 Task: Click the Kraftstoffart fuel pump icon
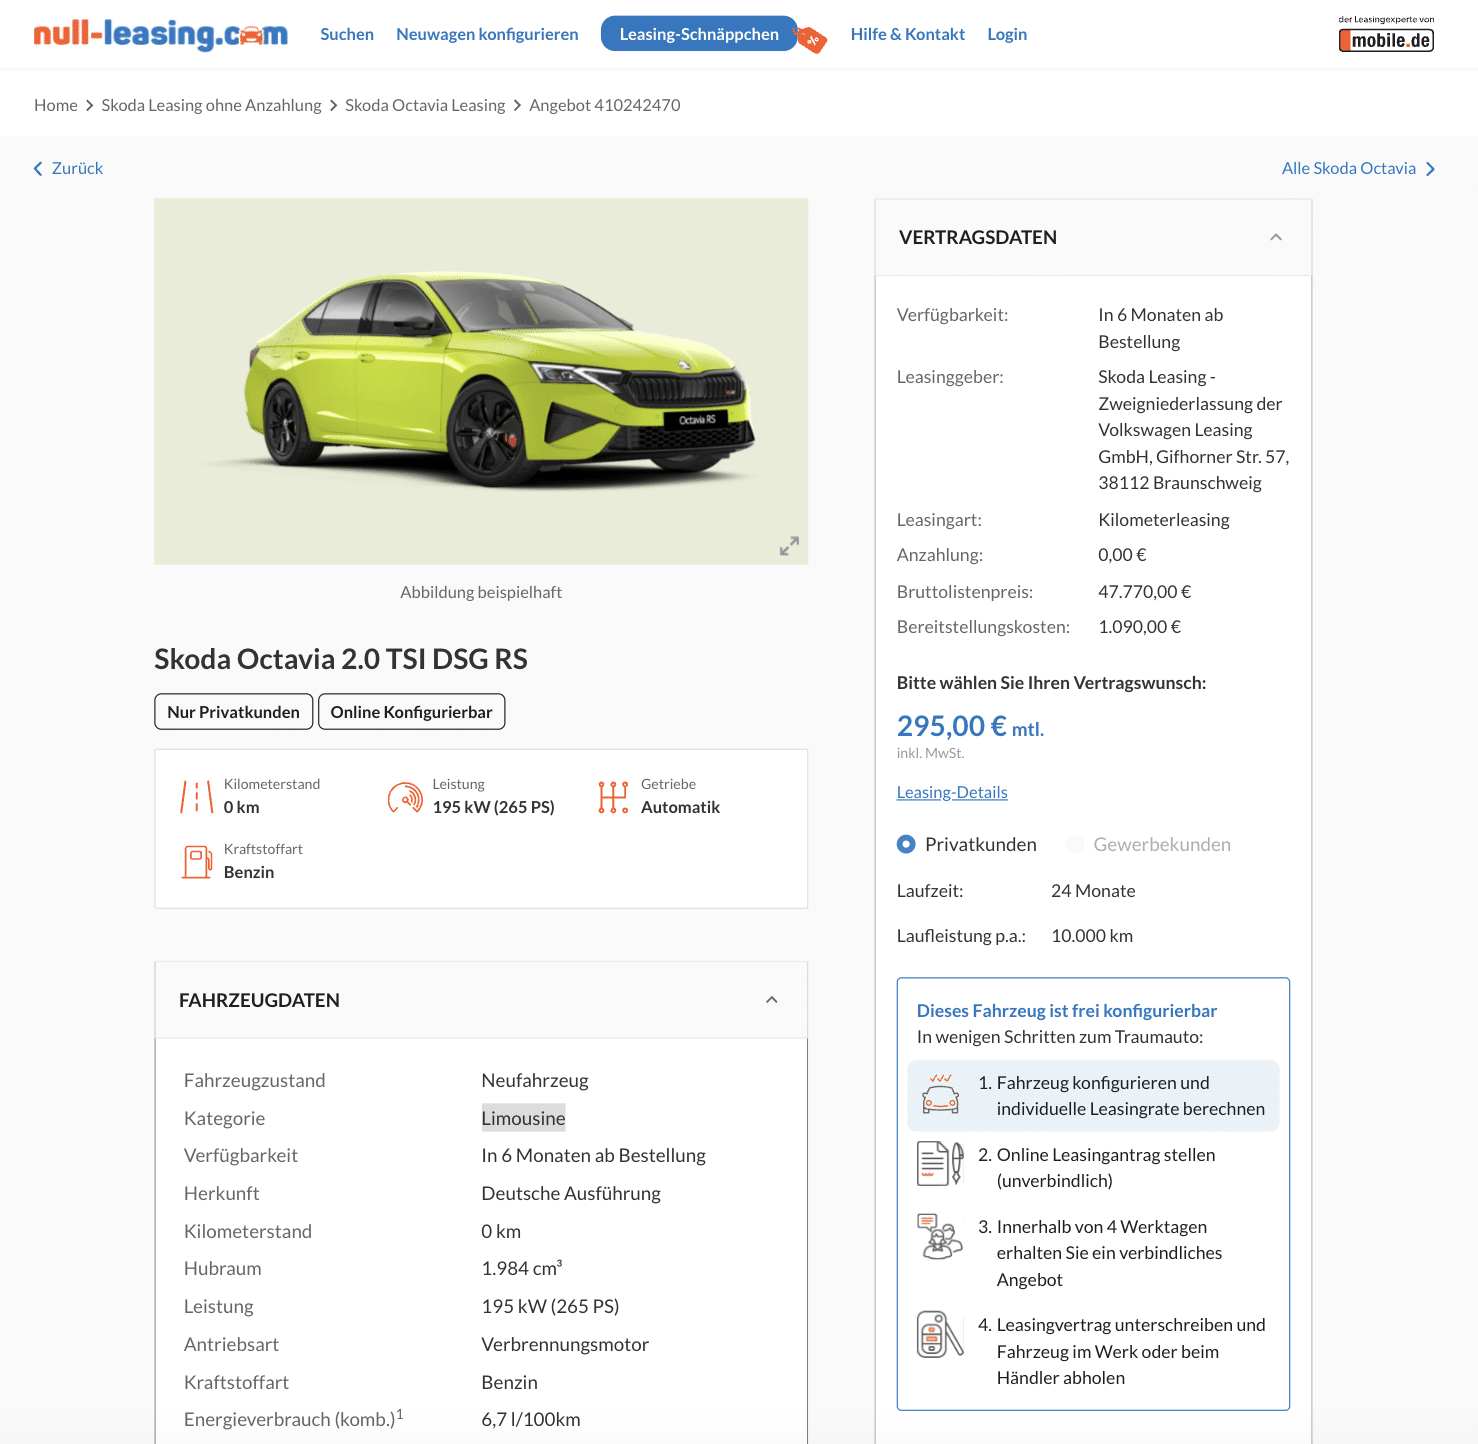point(197,862)
